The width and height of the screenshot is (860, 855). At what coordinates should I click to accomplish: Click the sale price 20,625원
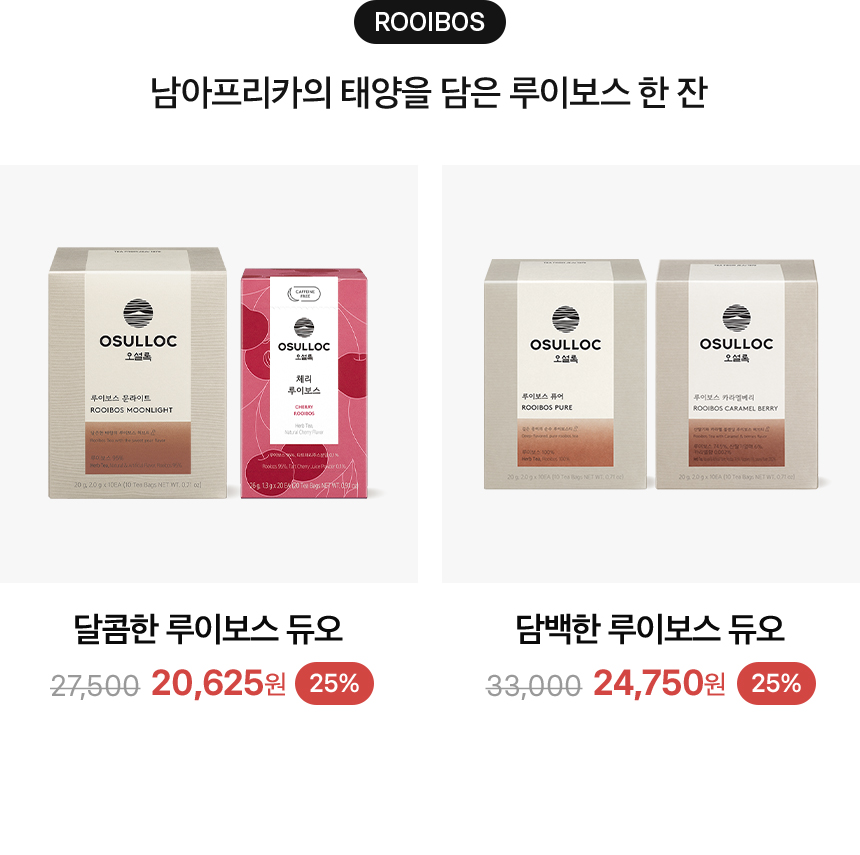pos(218,683)
